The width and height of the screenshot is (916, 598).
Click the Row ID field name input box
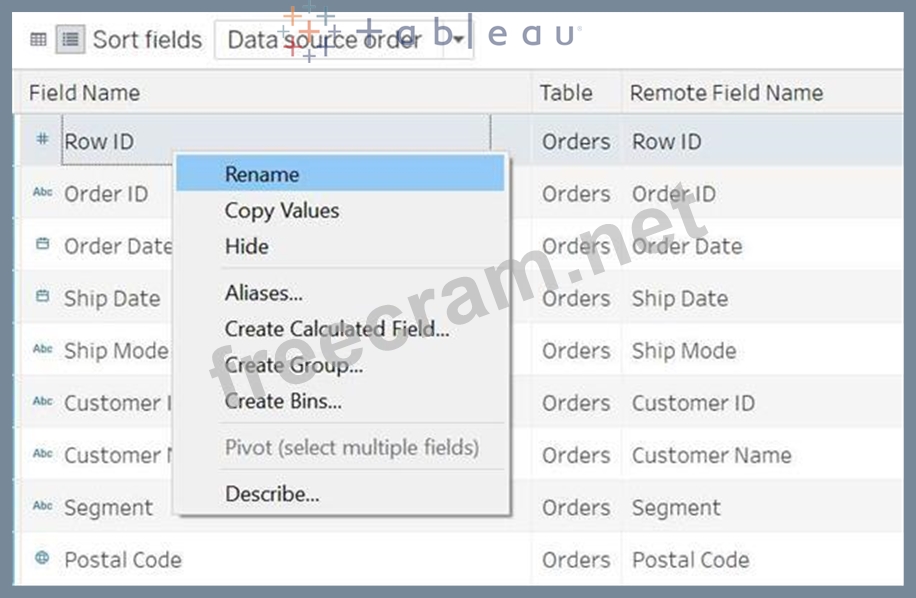tap(276, 141)
